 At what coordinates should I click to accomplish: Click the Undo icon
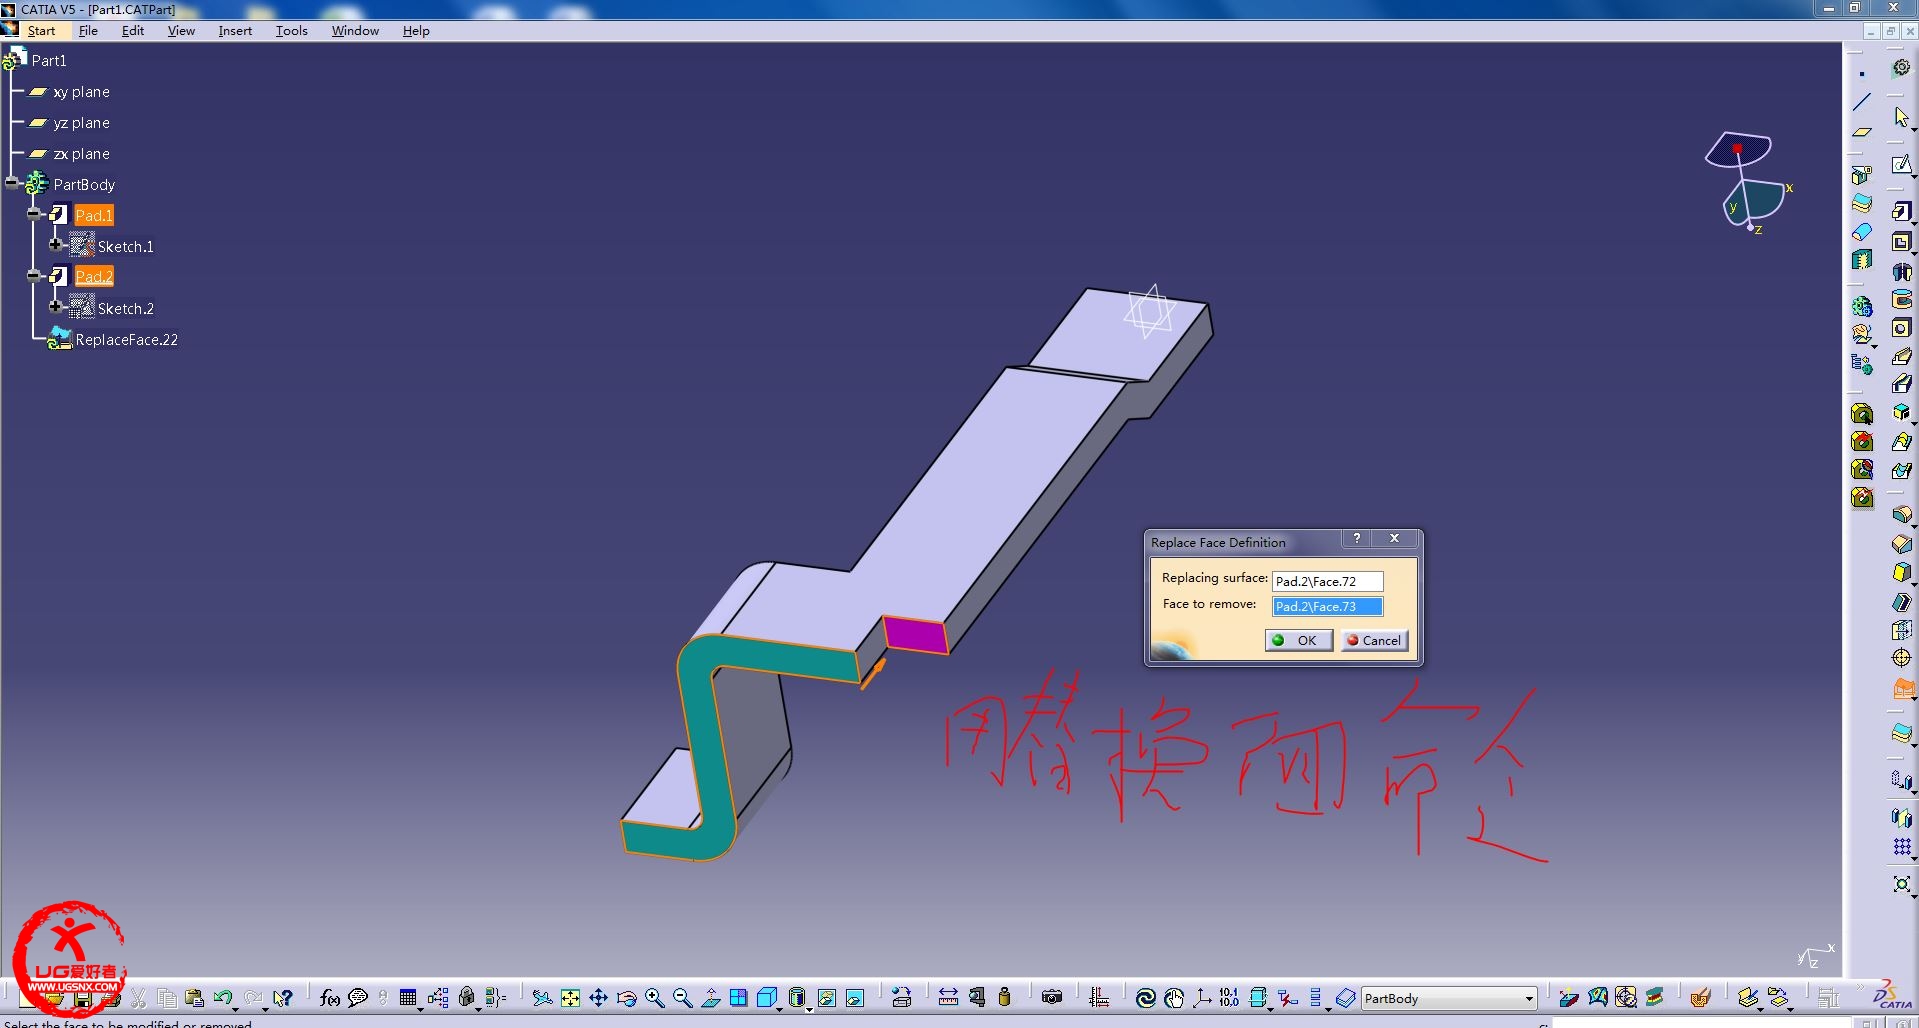tap(221, 997)
